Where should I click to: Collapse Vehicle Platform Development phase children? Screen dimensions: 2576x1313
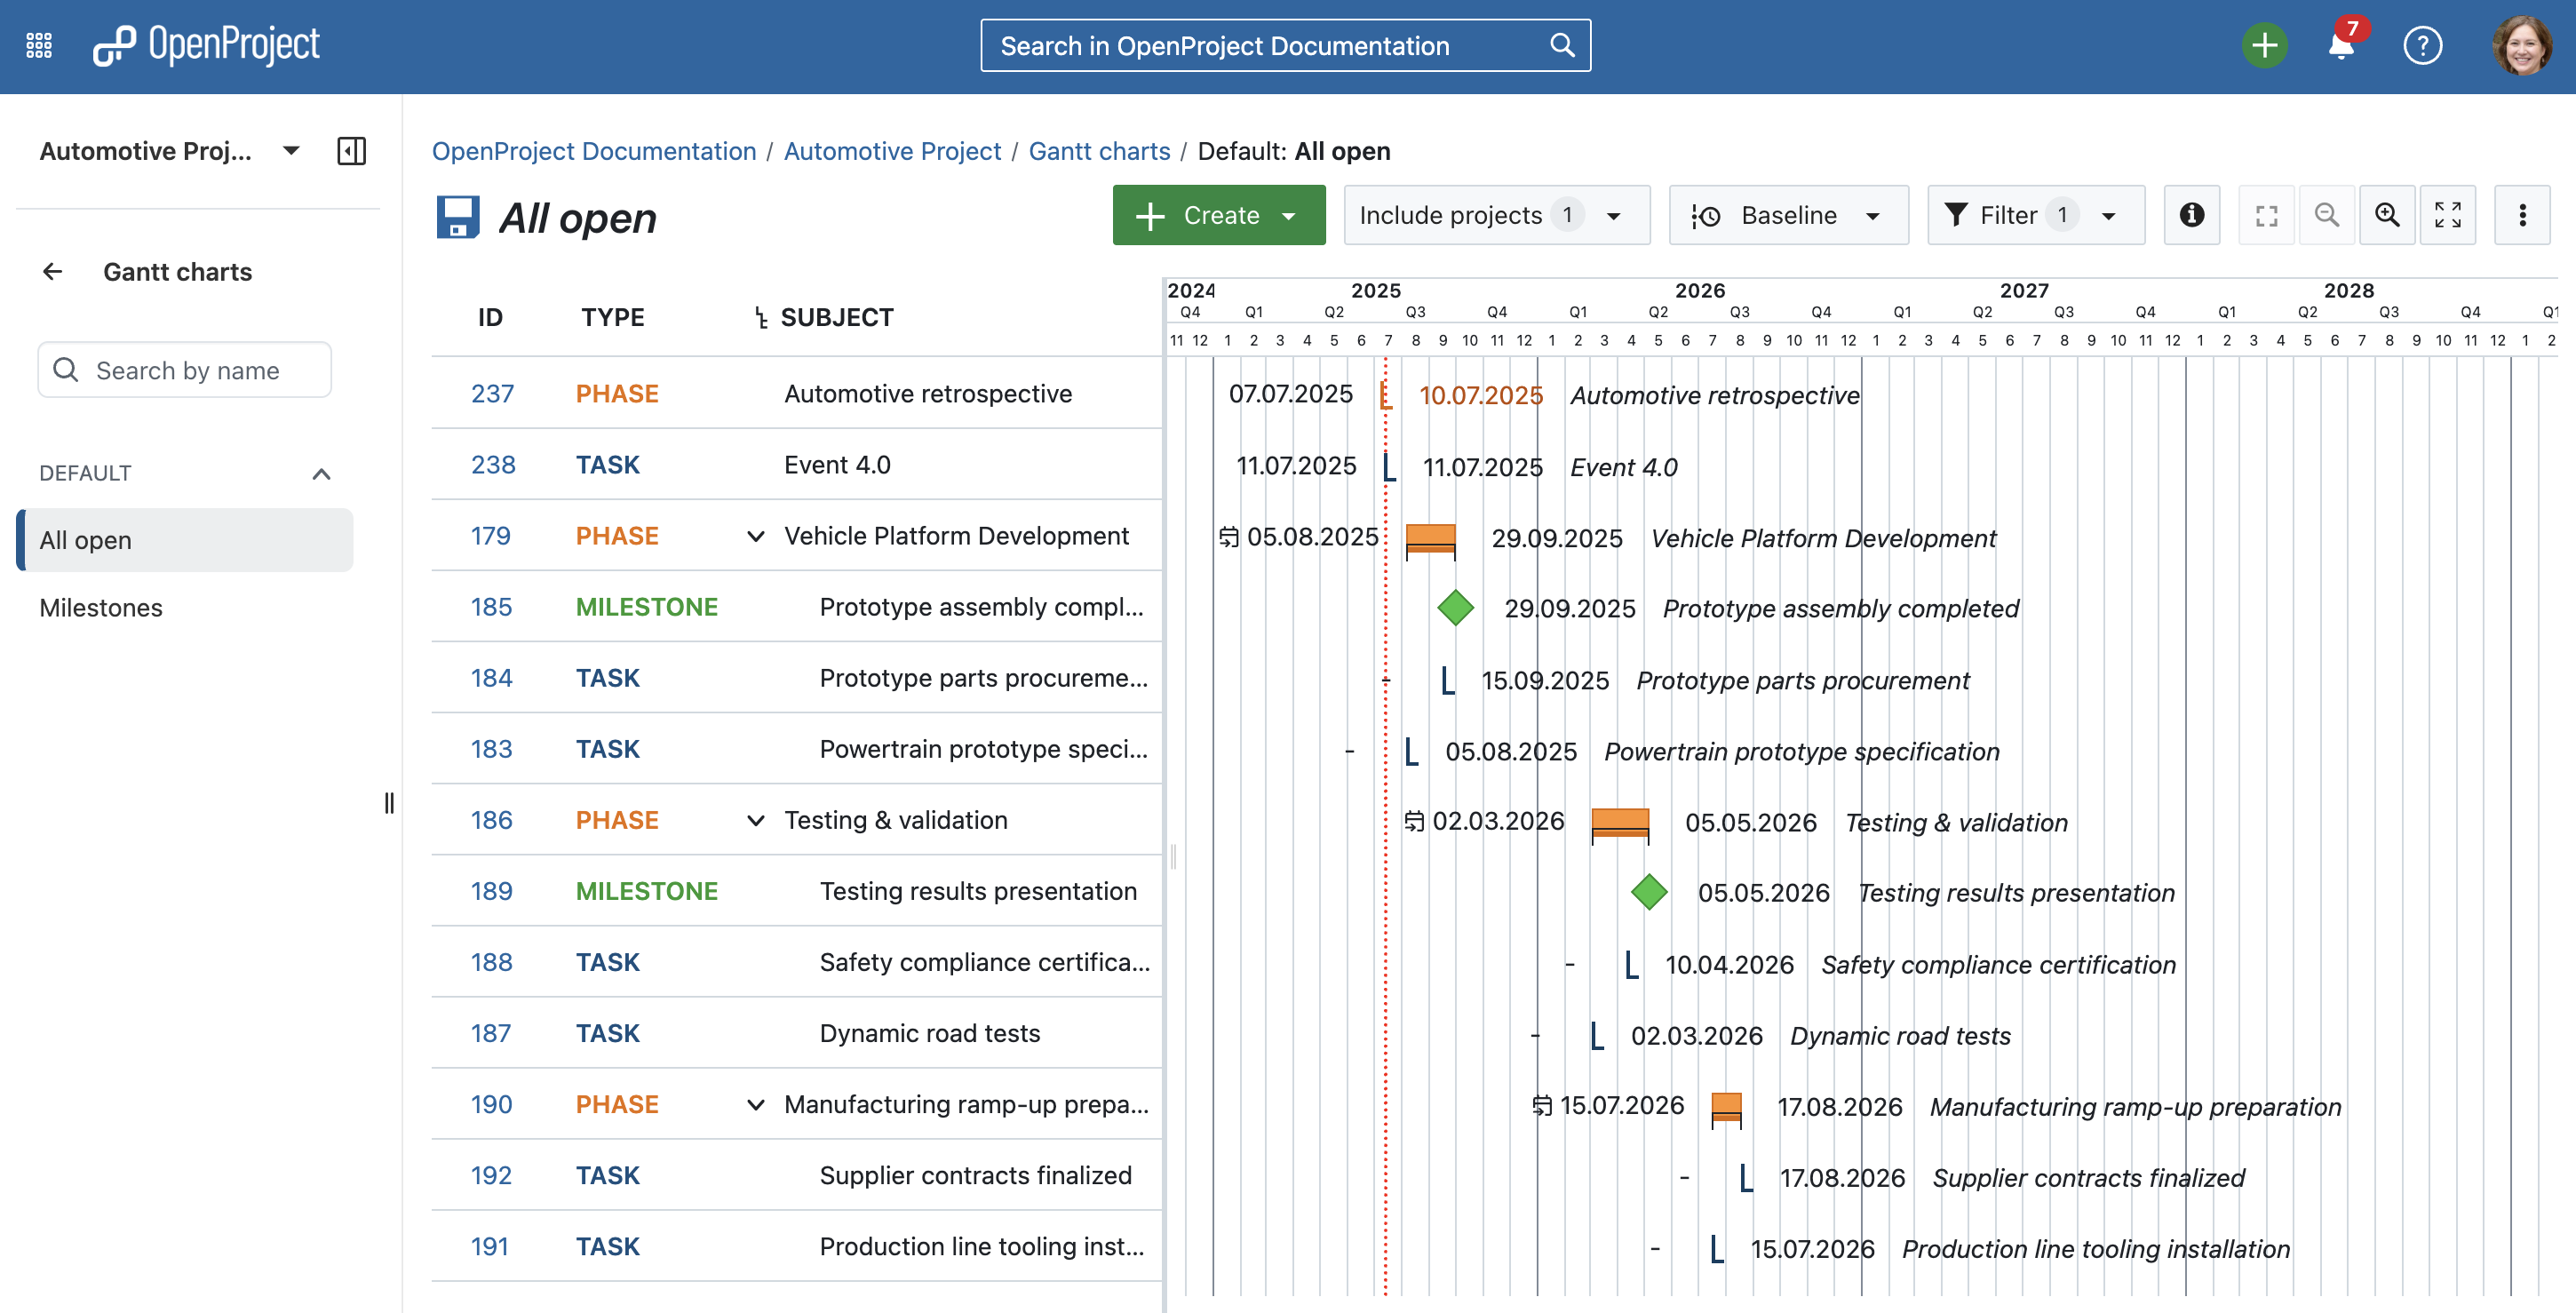point(756,537)
